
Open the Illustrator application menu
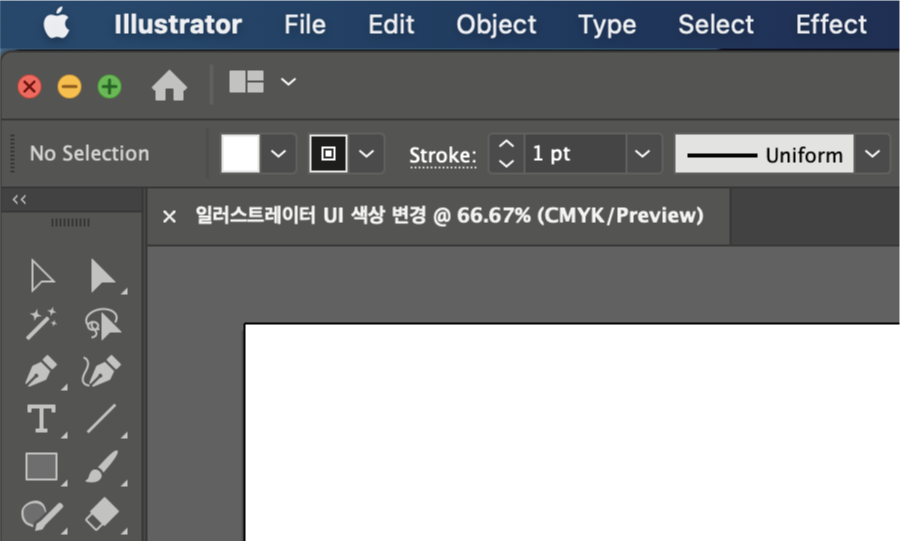[178, 25]
